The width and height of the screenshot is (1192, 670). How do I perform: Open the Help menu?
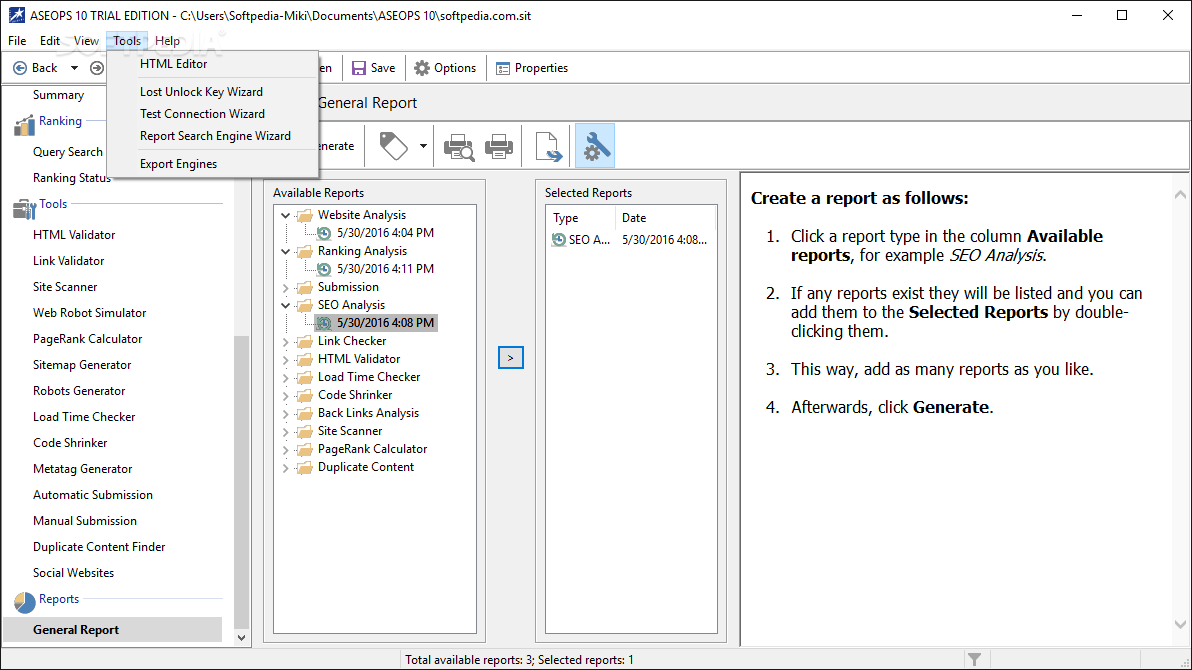[x=167, y=41]
